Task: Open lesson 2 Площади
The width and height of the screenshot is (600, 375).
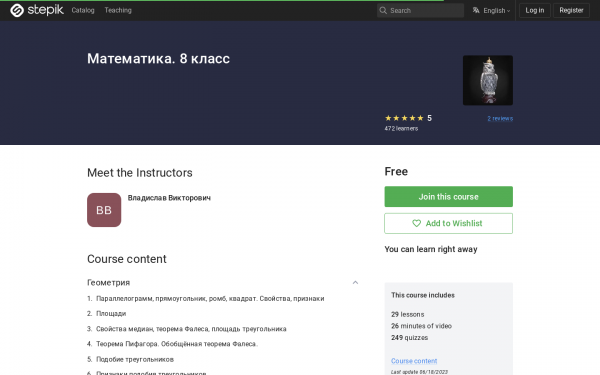Action: pos(111,313)
